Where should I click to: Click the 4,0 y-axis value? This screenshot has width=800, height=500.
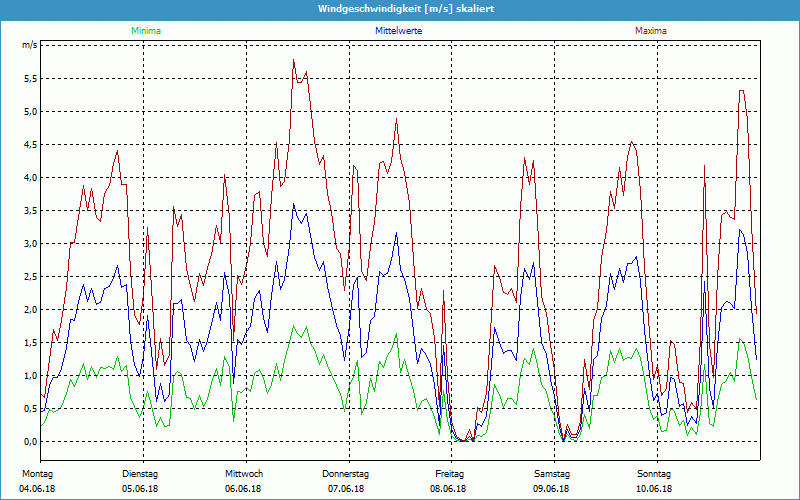(x=30, y=178)
